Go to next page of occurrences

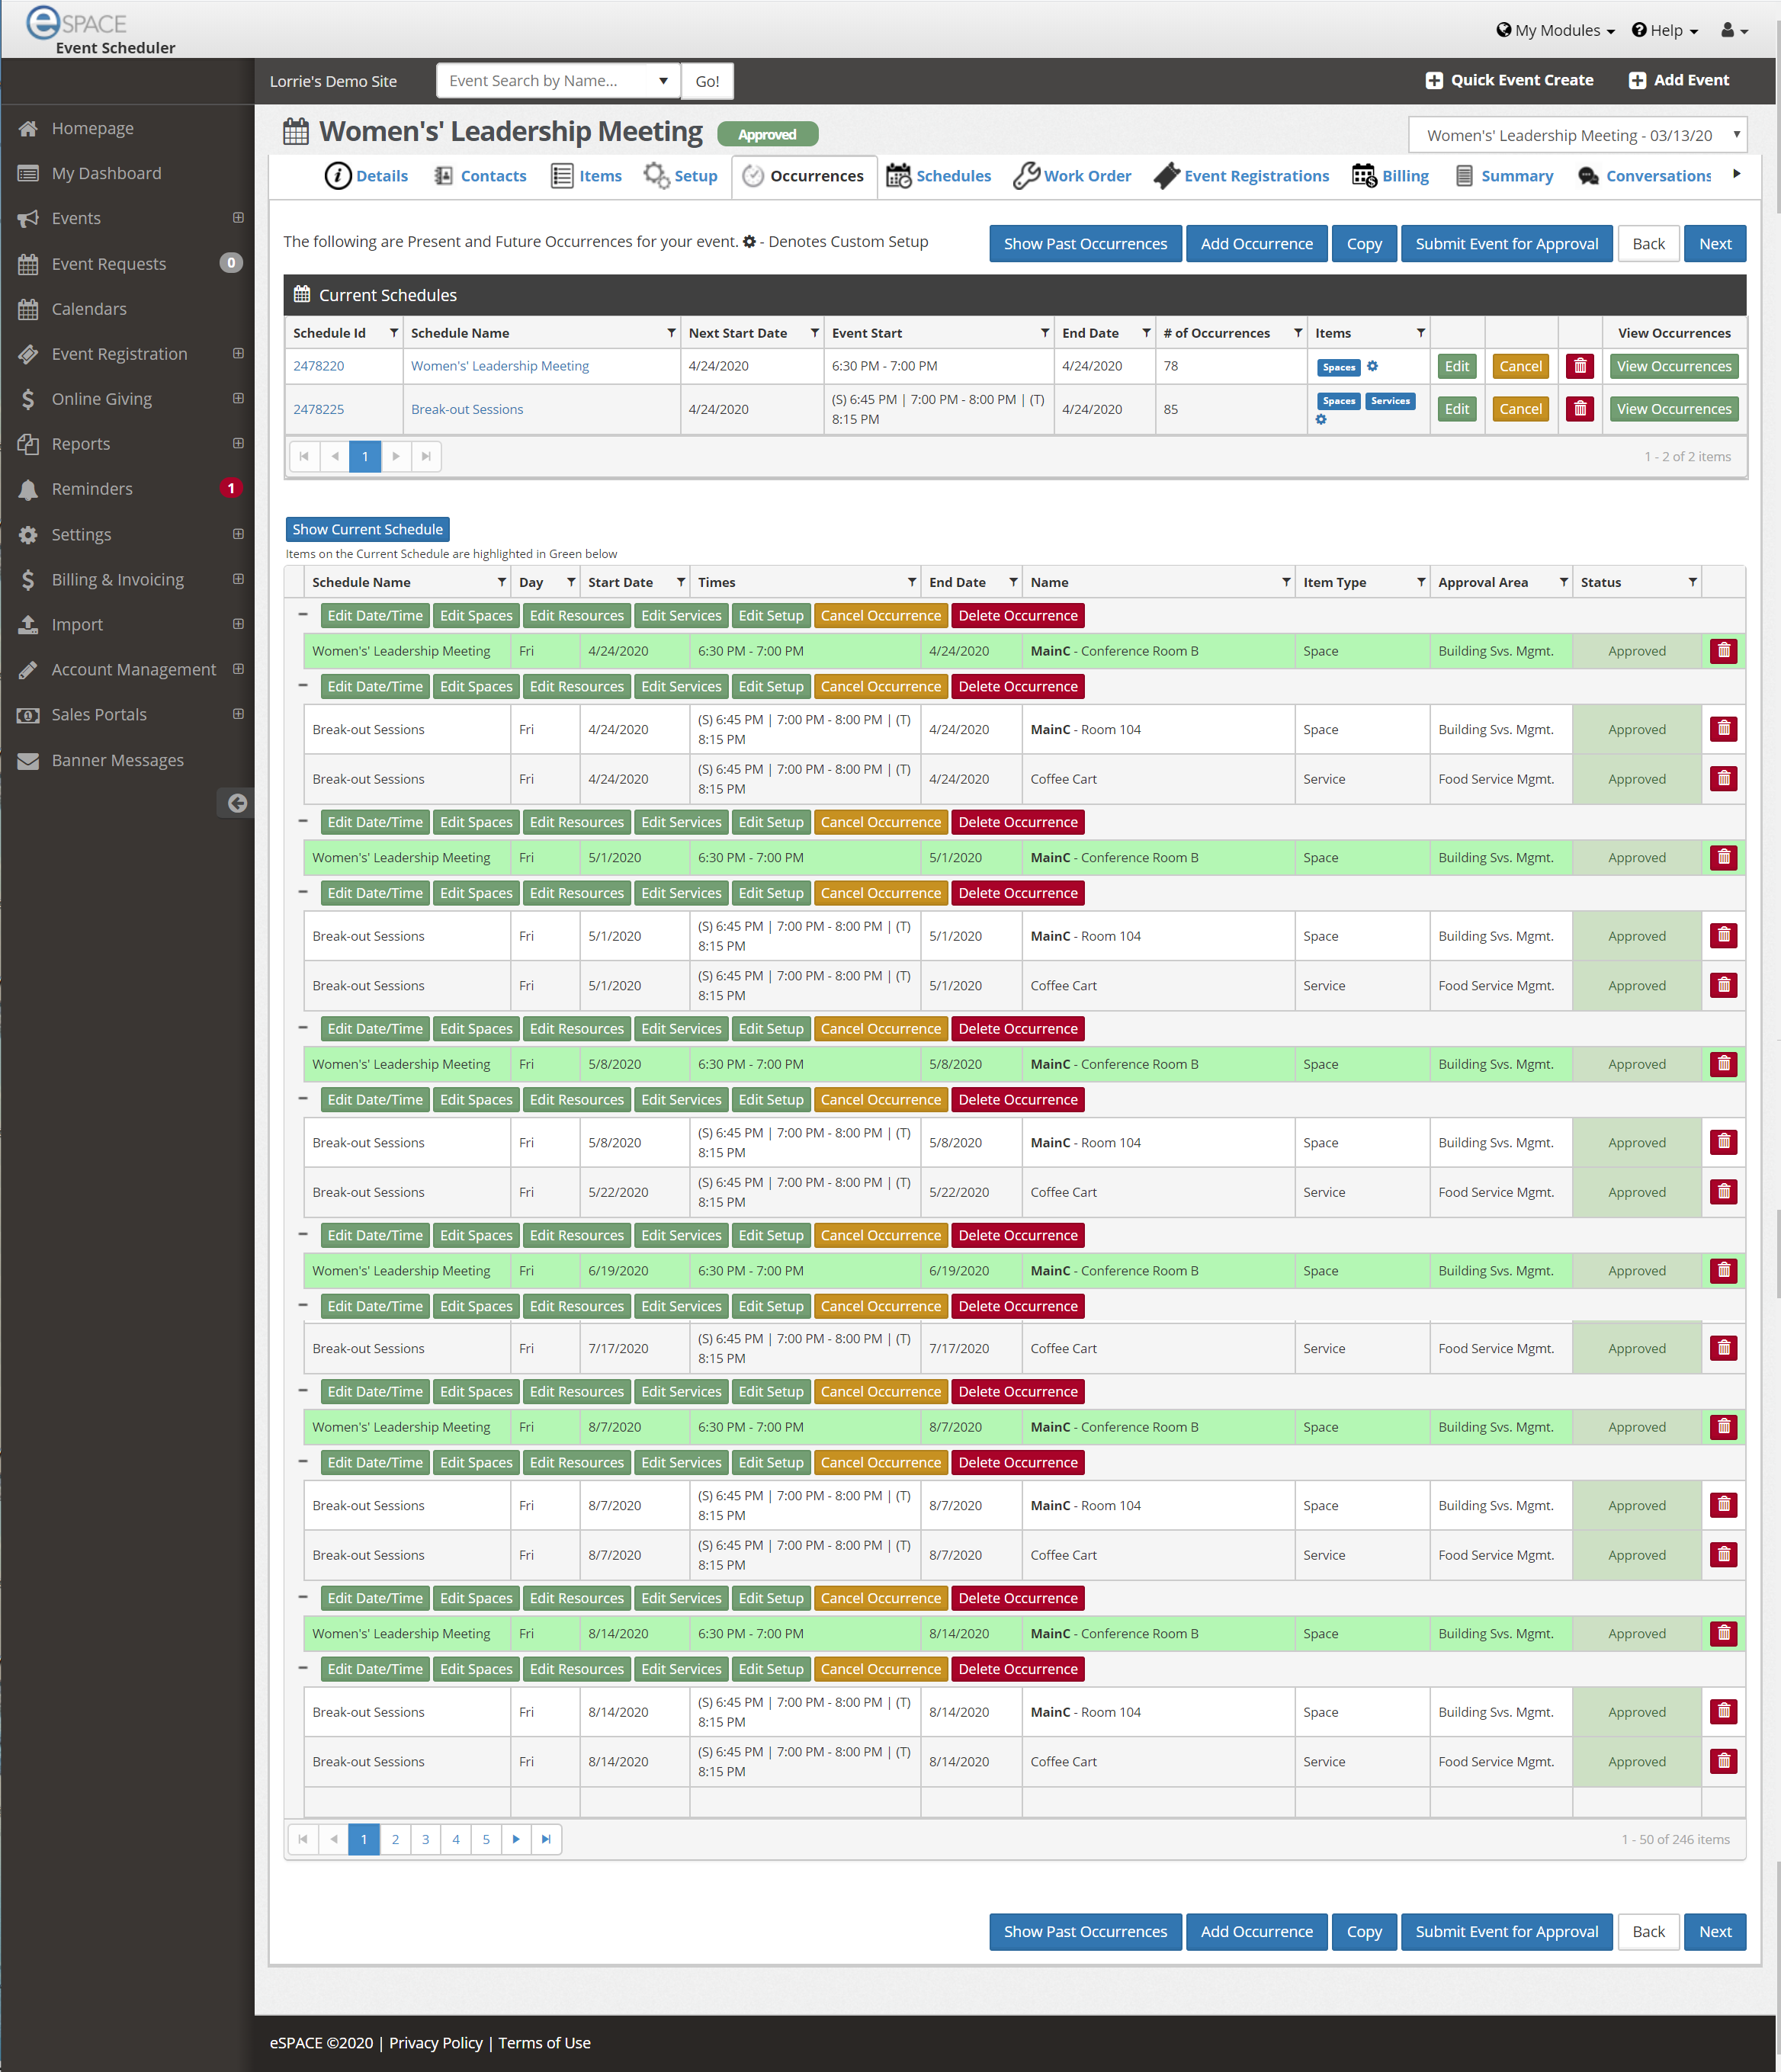point(516,1839)
